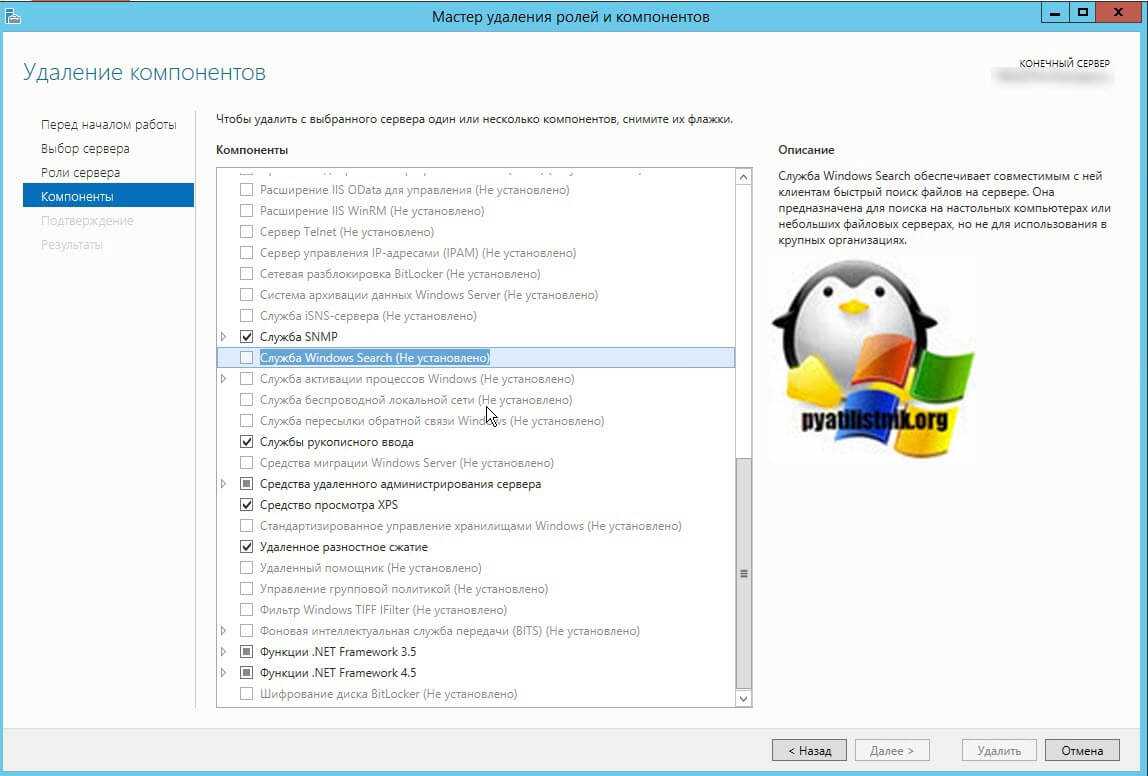Image resolution: width=1148 pixels, height=776 pixels.
Task: Uncheck Службы рукописного ввода checkbox
Action: (247, 442)
